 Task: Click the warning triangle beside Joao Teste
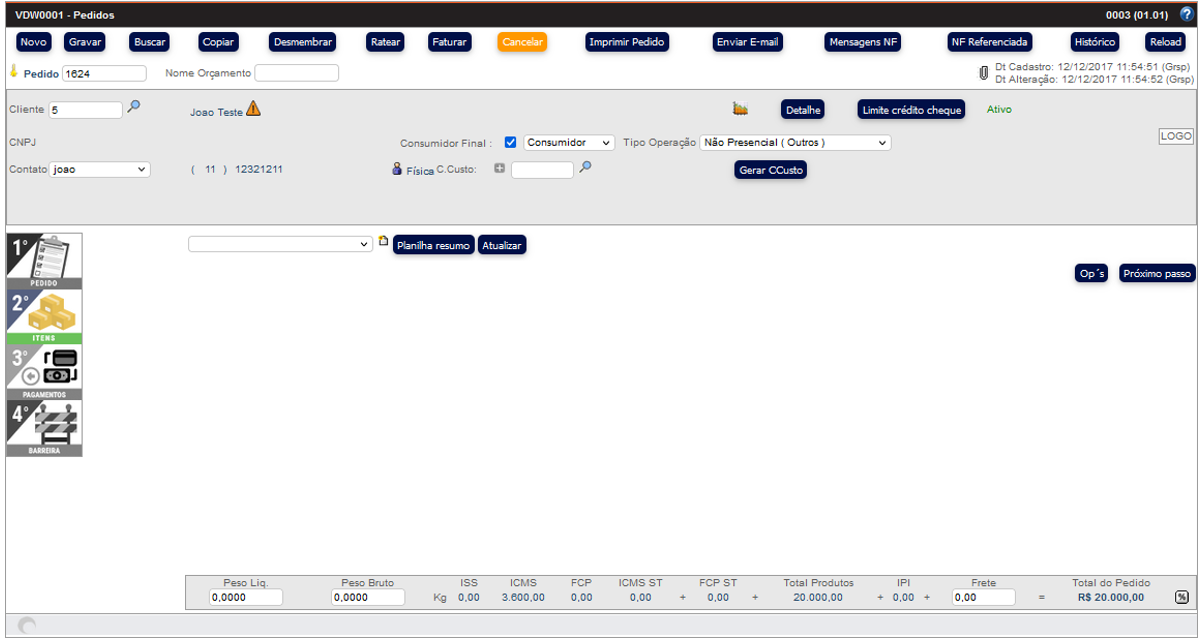tap(253, 110)
